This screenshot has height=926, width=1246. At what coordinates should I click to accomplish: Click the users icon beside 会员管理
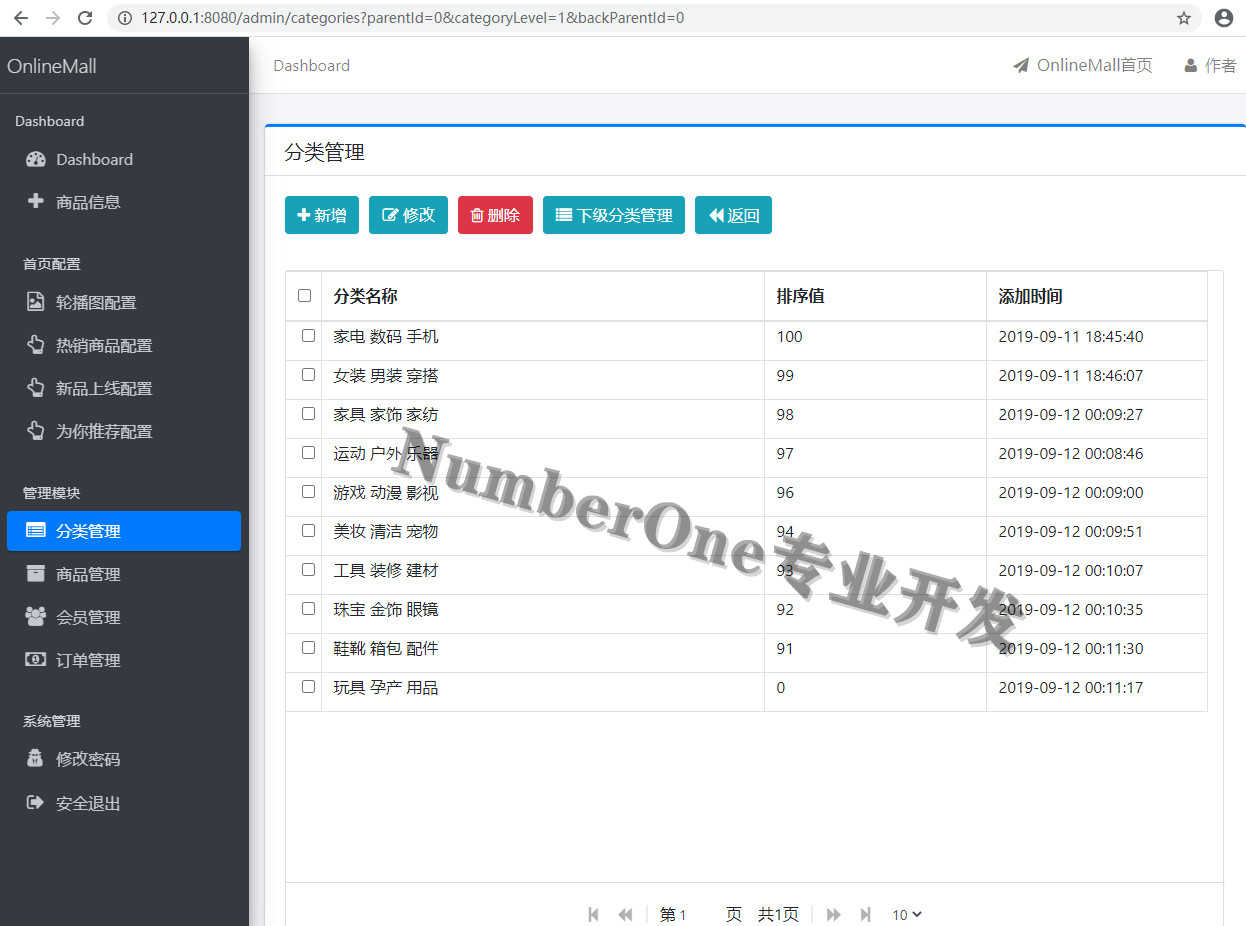36,616
